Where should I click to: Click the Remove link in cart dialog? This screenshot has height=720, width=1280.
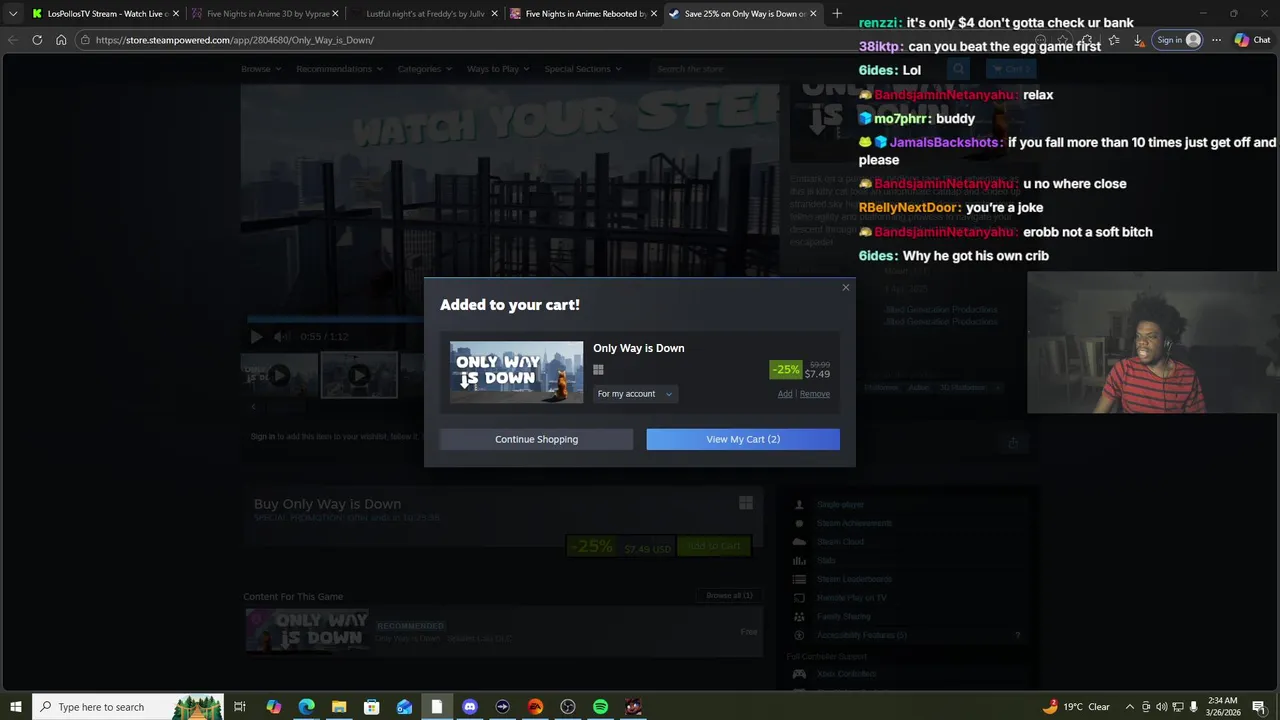tap(815, 394)
